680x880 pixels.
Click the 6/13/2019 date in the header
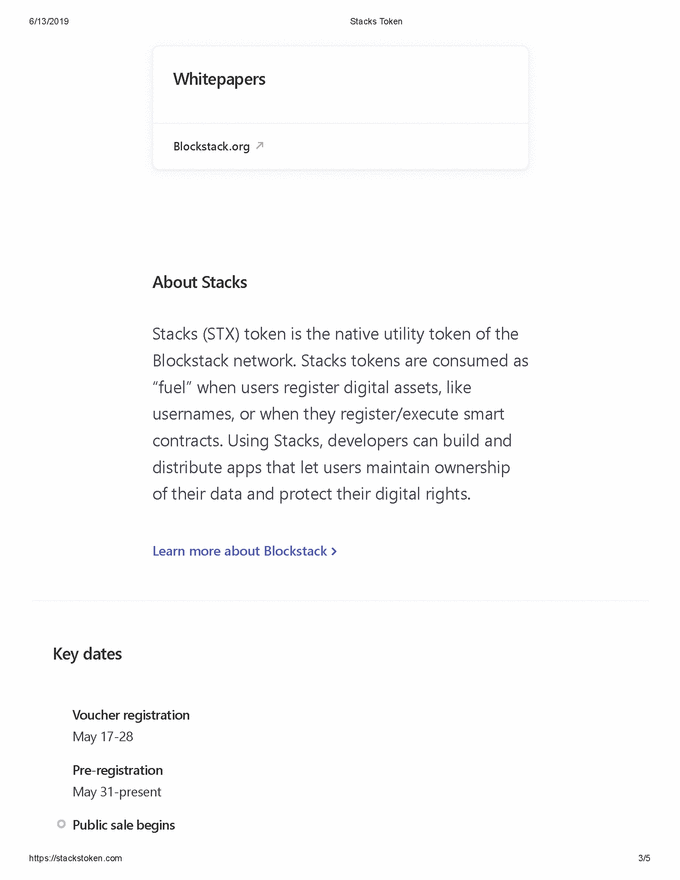49,21
